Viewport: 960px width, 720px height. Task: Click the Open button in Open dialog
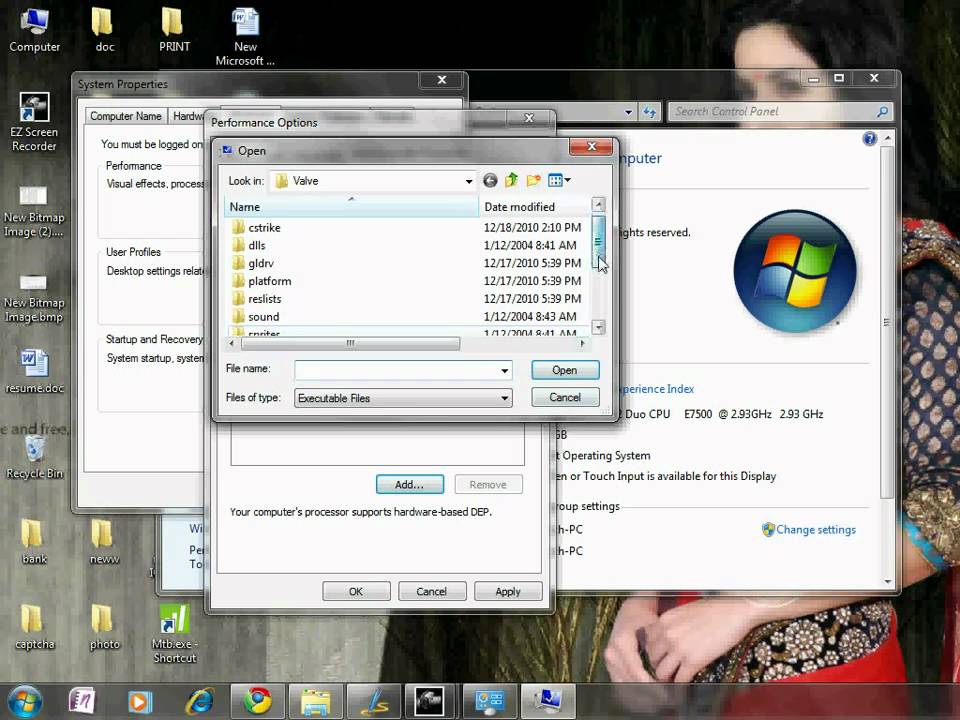coord(564,370)
